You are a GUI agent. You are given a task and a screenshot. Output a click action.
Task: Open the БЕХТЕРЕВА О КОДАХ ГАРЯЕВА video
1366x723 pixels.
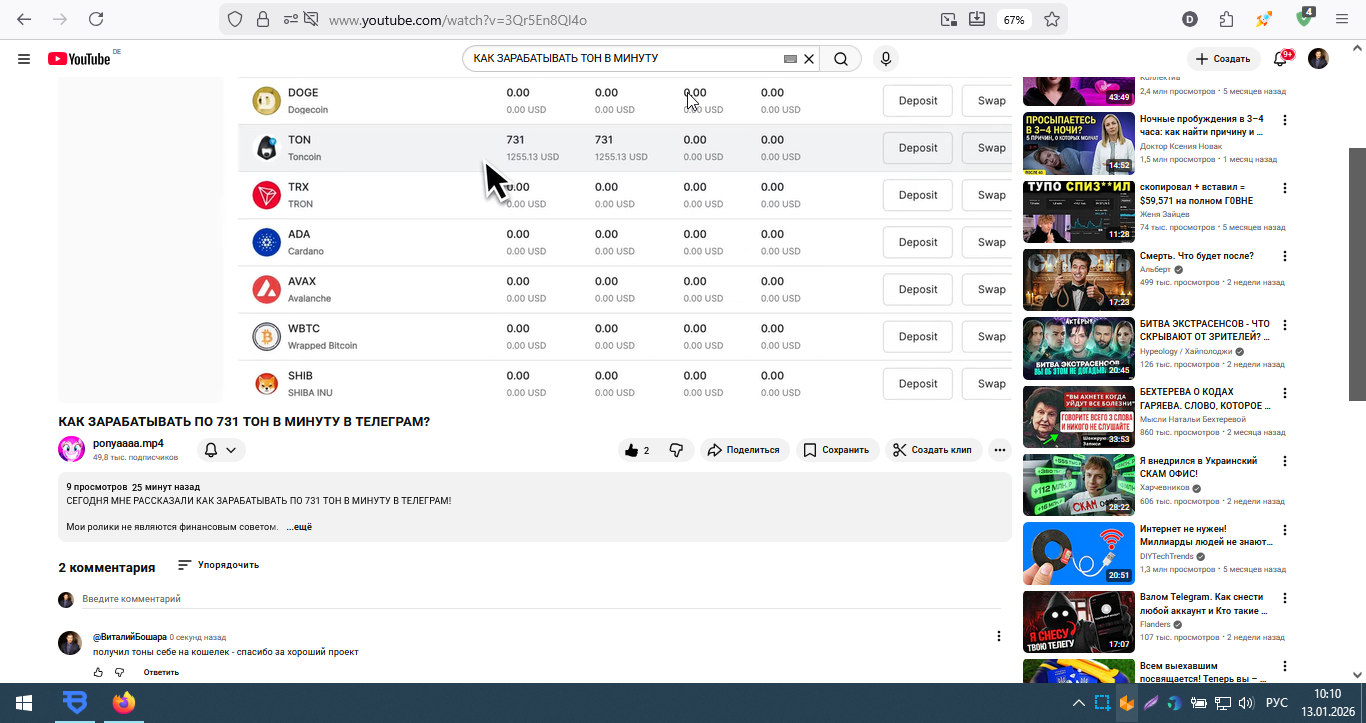click(x=1078, y=416)
